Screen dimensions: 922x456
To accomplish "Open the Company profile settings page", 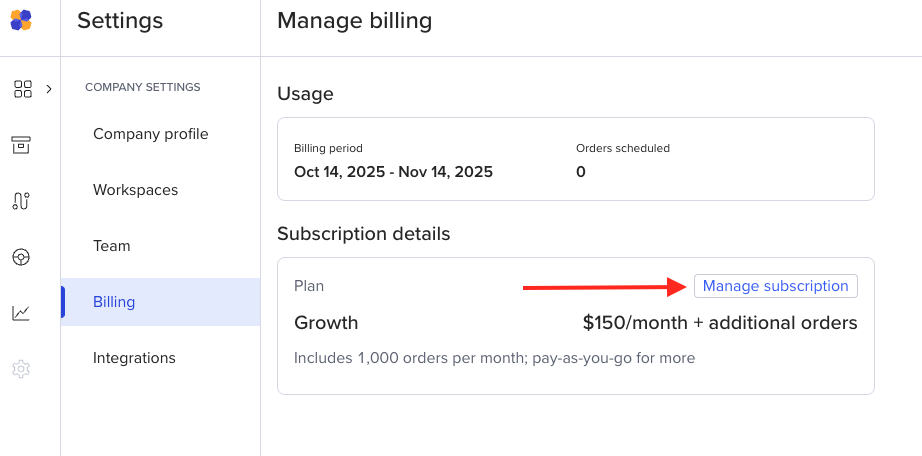I will pyautogui.click(x=150, y=134).
